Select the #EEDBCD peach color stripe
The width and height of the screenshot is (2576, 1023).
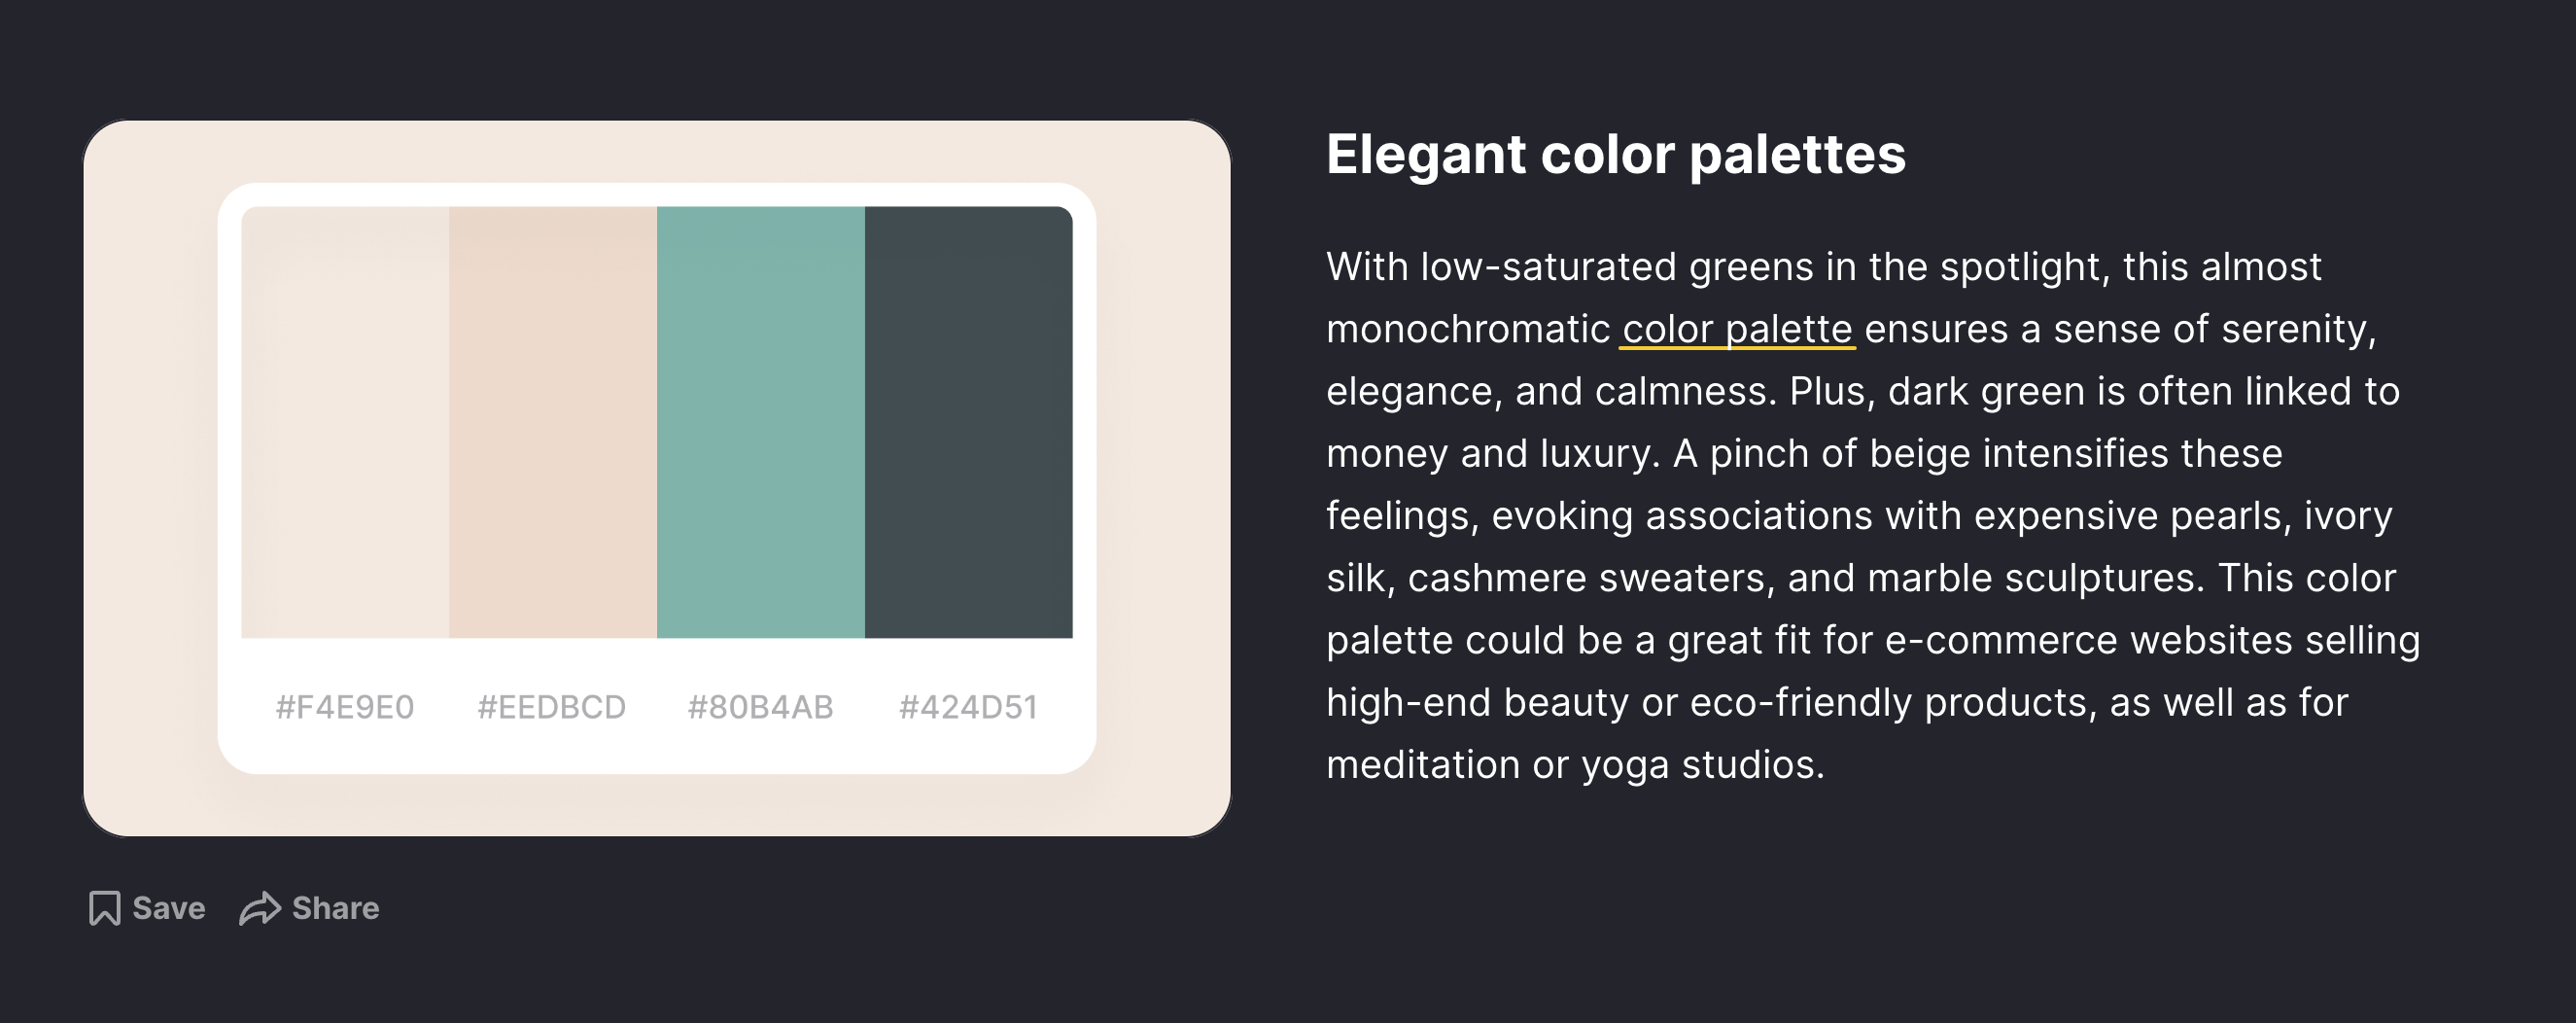click(553, 422)
